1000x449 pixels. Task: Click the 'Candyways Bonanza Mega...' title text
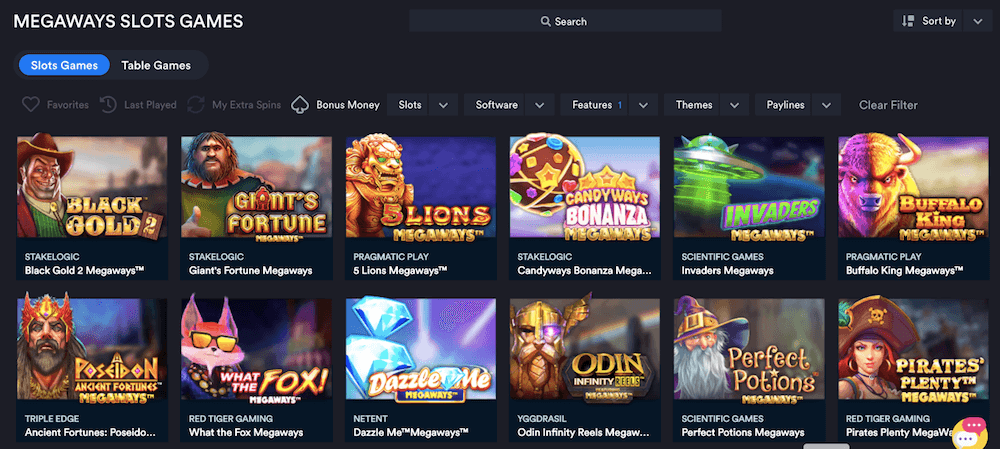point(585,270)
